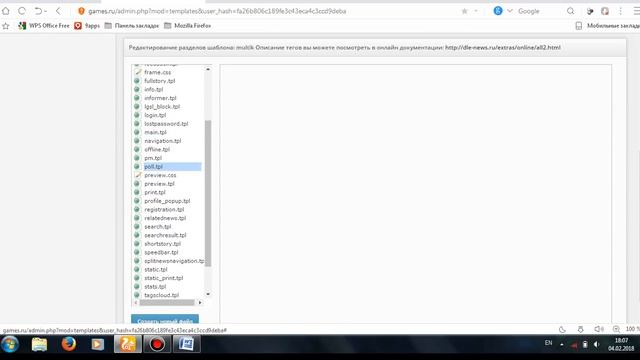Select static.tpl file

(x=156, y=269)
